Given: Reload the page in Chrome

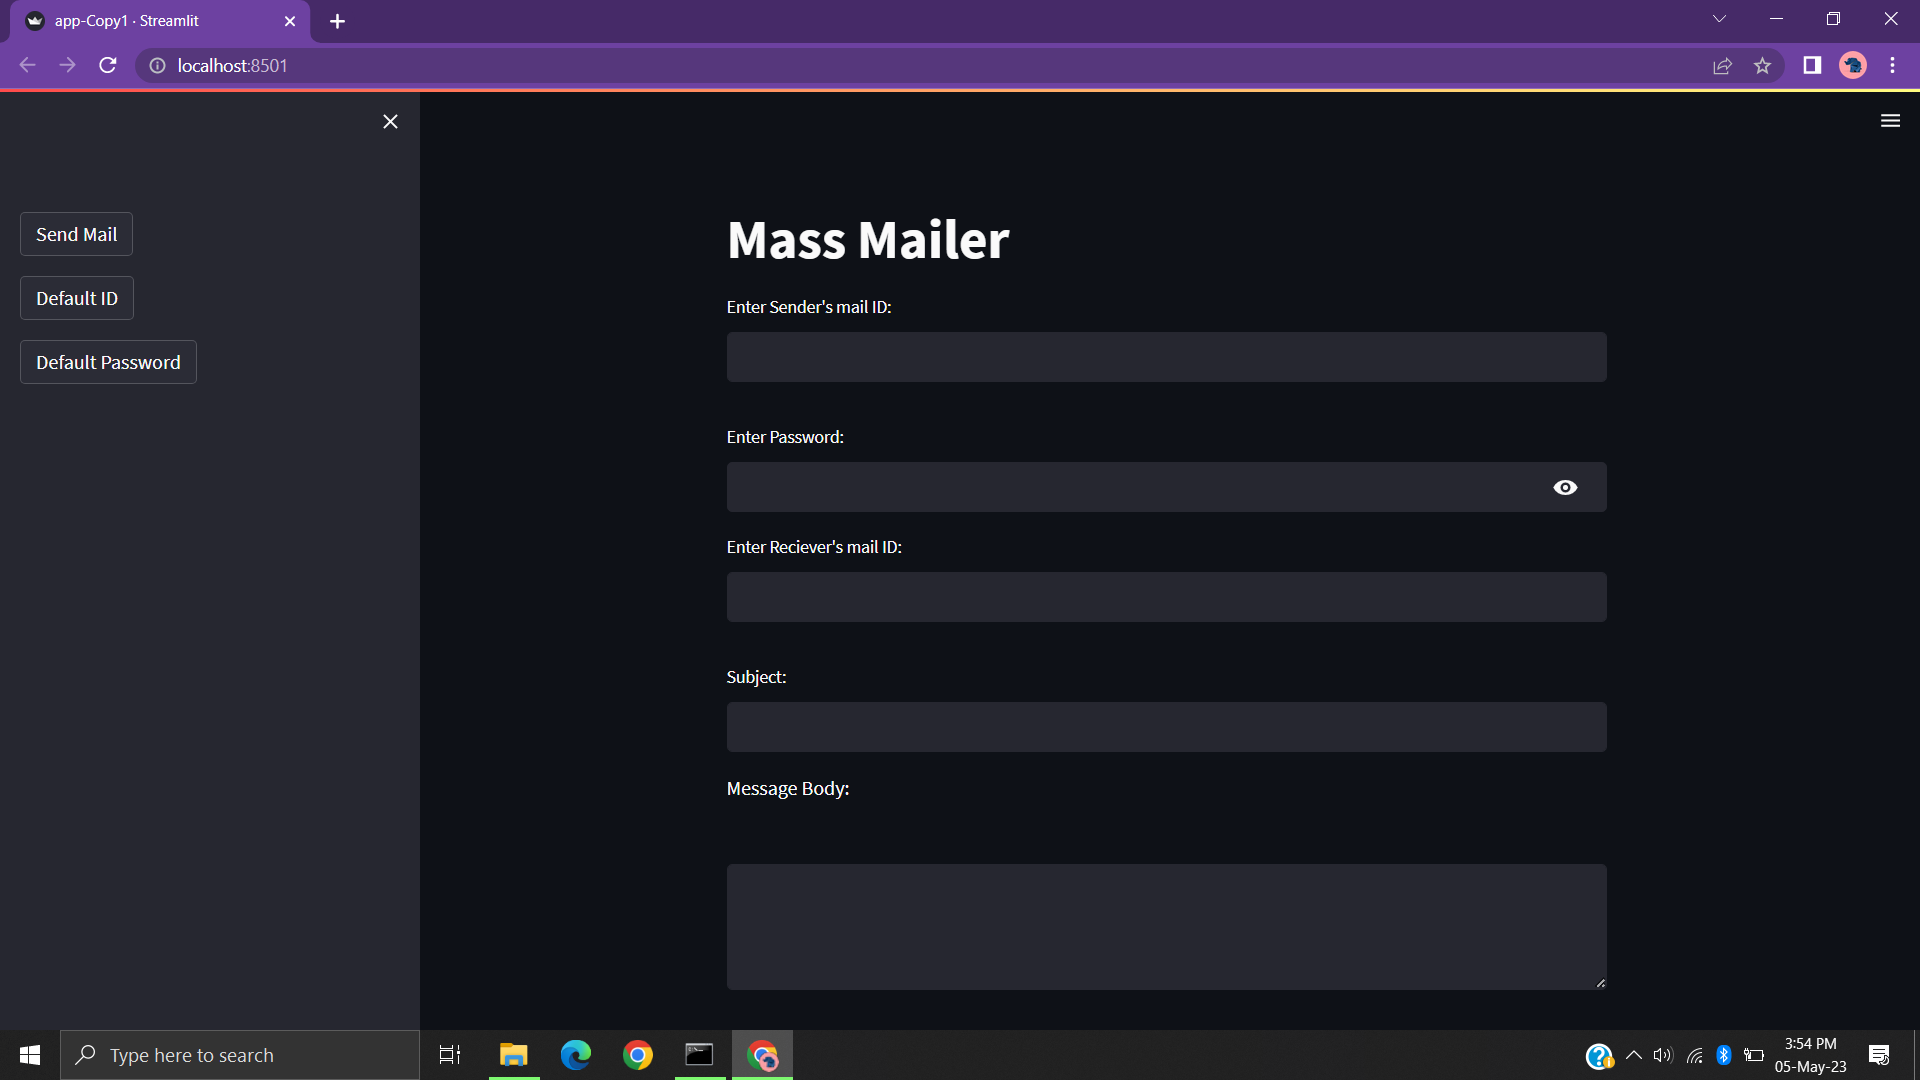Looking at the screenshot, I should 108,65.
